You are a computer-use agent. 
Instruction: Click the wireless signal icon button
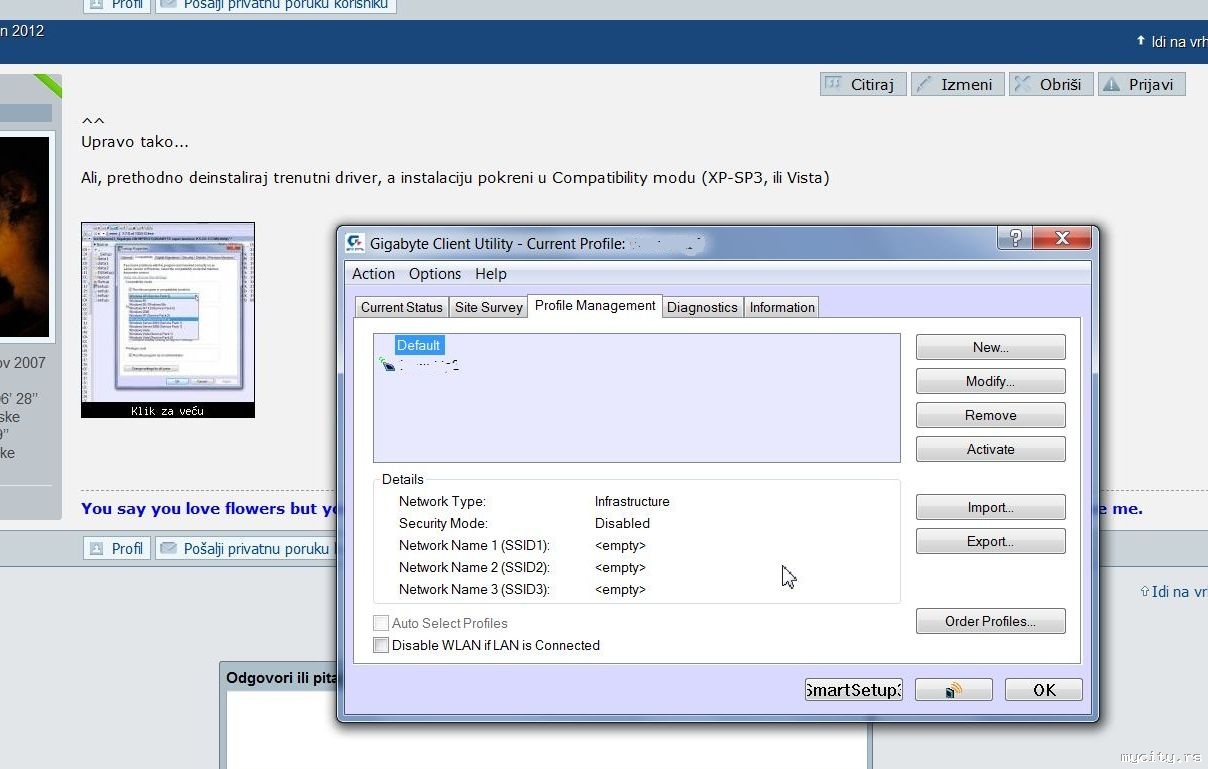(x=953, y=690)
